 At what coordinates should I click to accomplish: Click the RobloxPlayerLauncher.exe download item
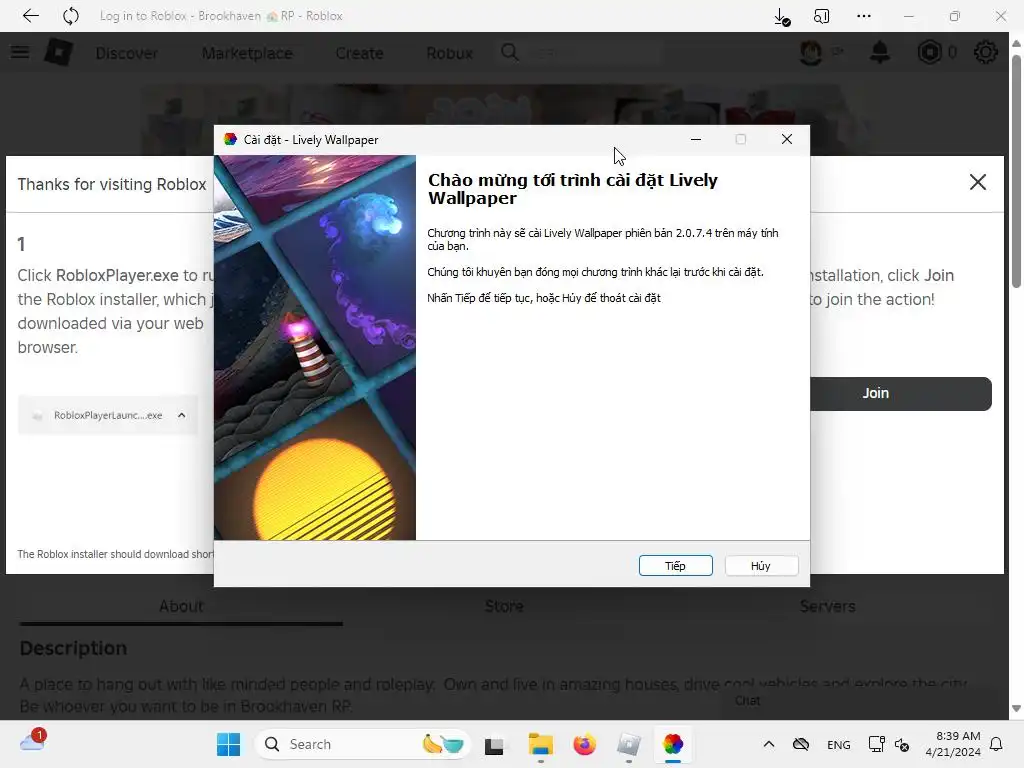click(x=108, y=415)
